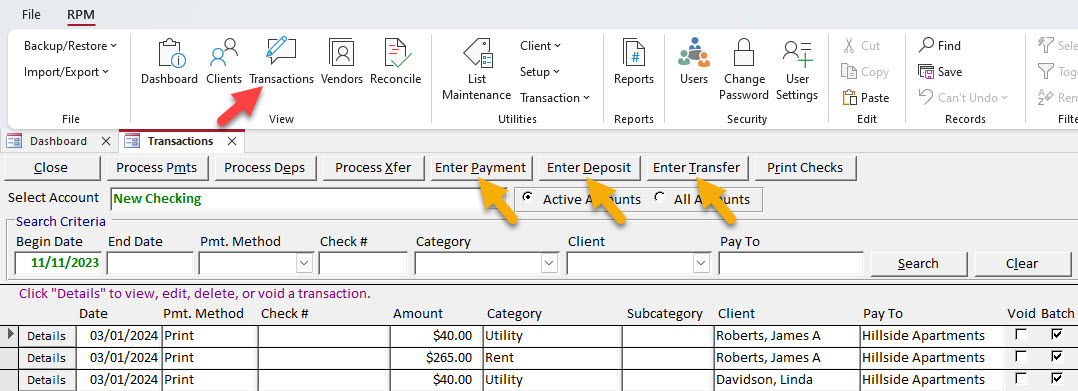Click the Enter Transfer button
This screenshot has height=391, width=1078.
coord(696,168)
